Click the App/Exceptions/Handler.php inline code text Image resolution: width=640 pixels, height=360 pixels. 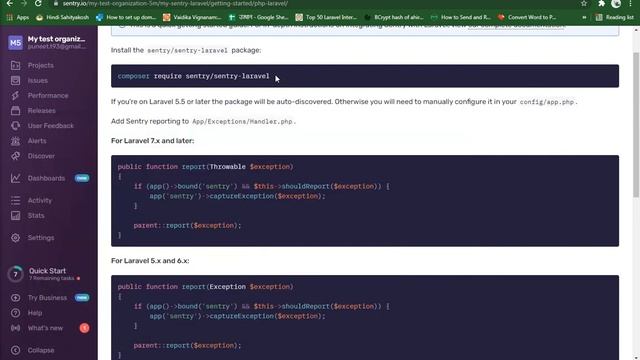[x=242, y=122]
